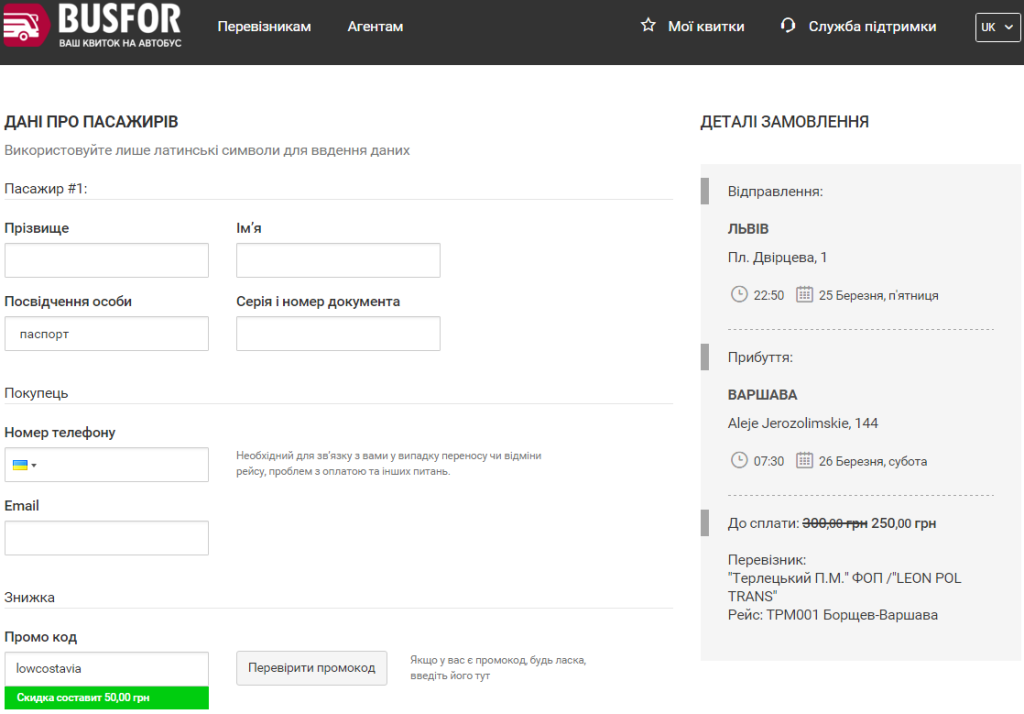Click the clock icon next to 22:50
Viewport: 1024px width, 714px height.
point(739,295)
